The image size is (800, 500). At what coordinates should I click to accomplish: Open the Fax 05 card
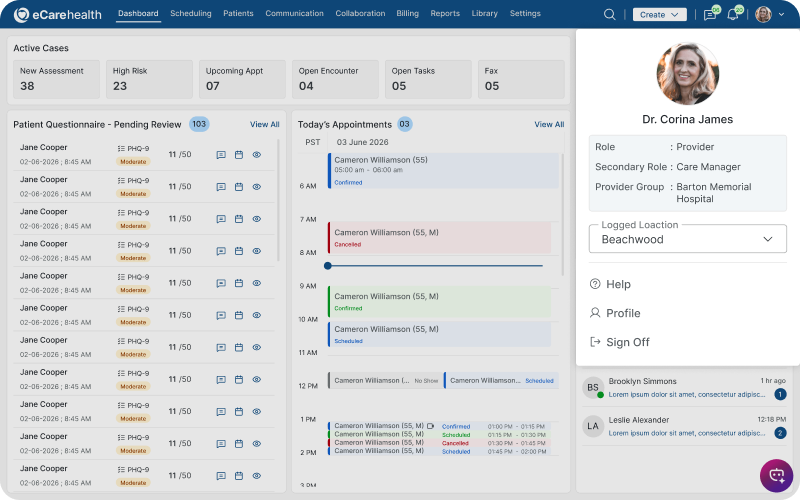pos(521,79)
